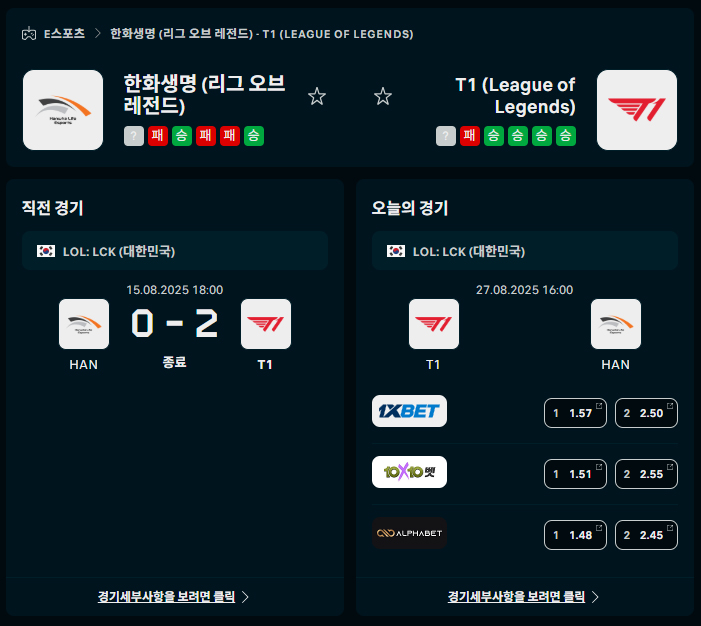Click the Korean flag in 직전 경기 league row
The width and height of the screenshot is (701, 626).
pyautogui.click(x=46, y=251)
